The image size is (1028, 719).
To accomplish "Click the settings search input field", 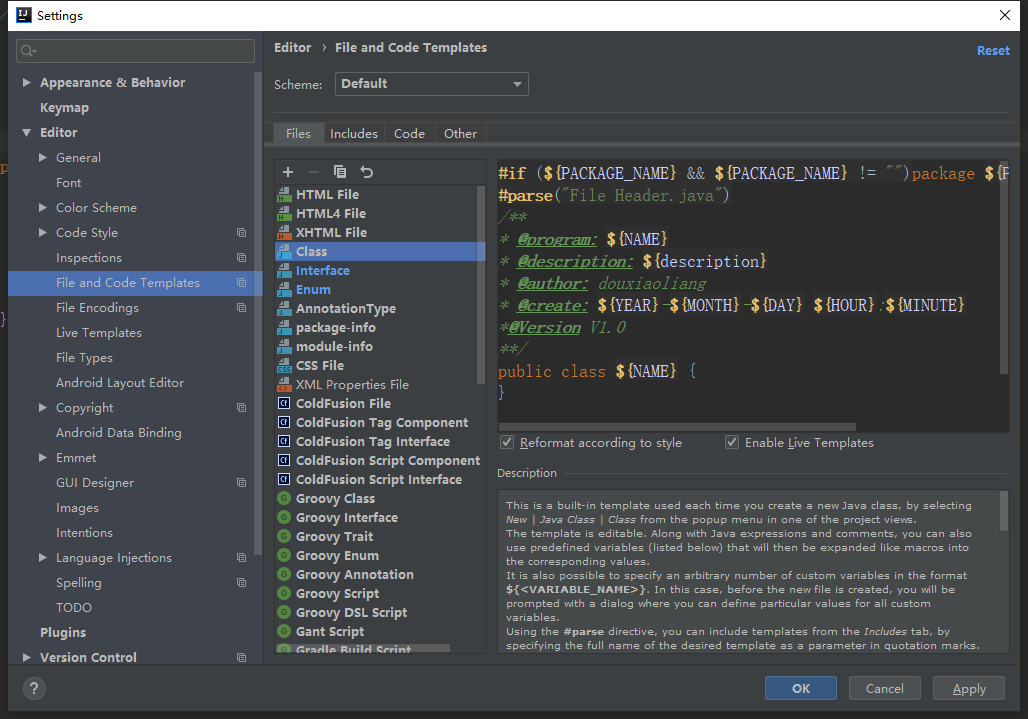I will tap(135, 51).
